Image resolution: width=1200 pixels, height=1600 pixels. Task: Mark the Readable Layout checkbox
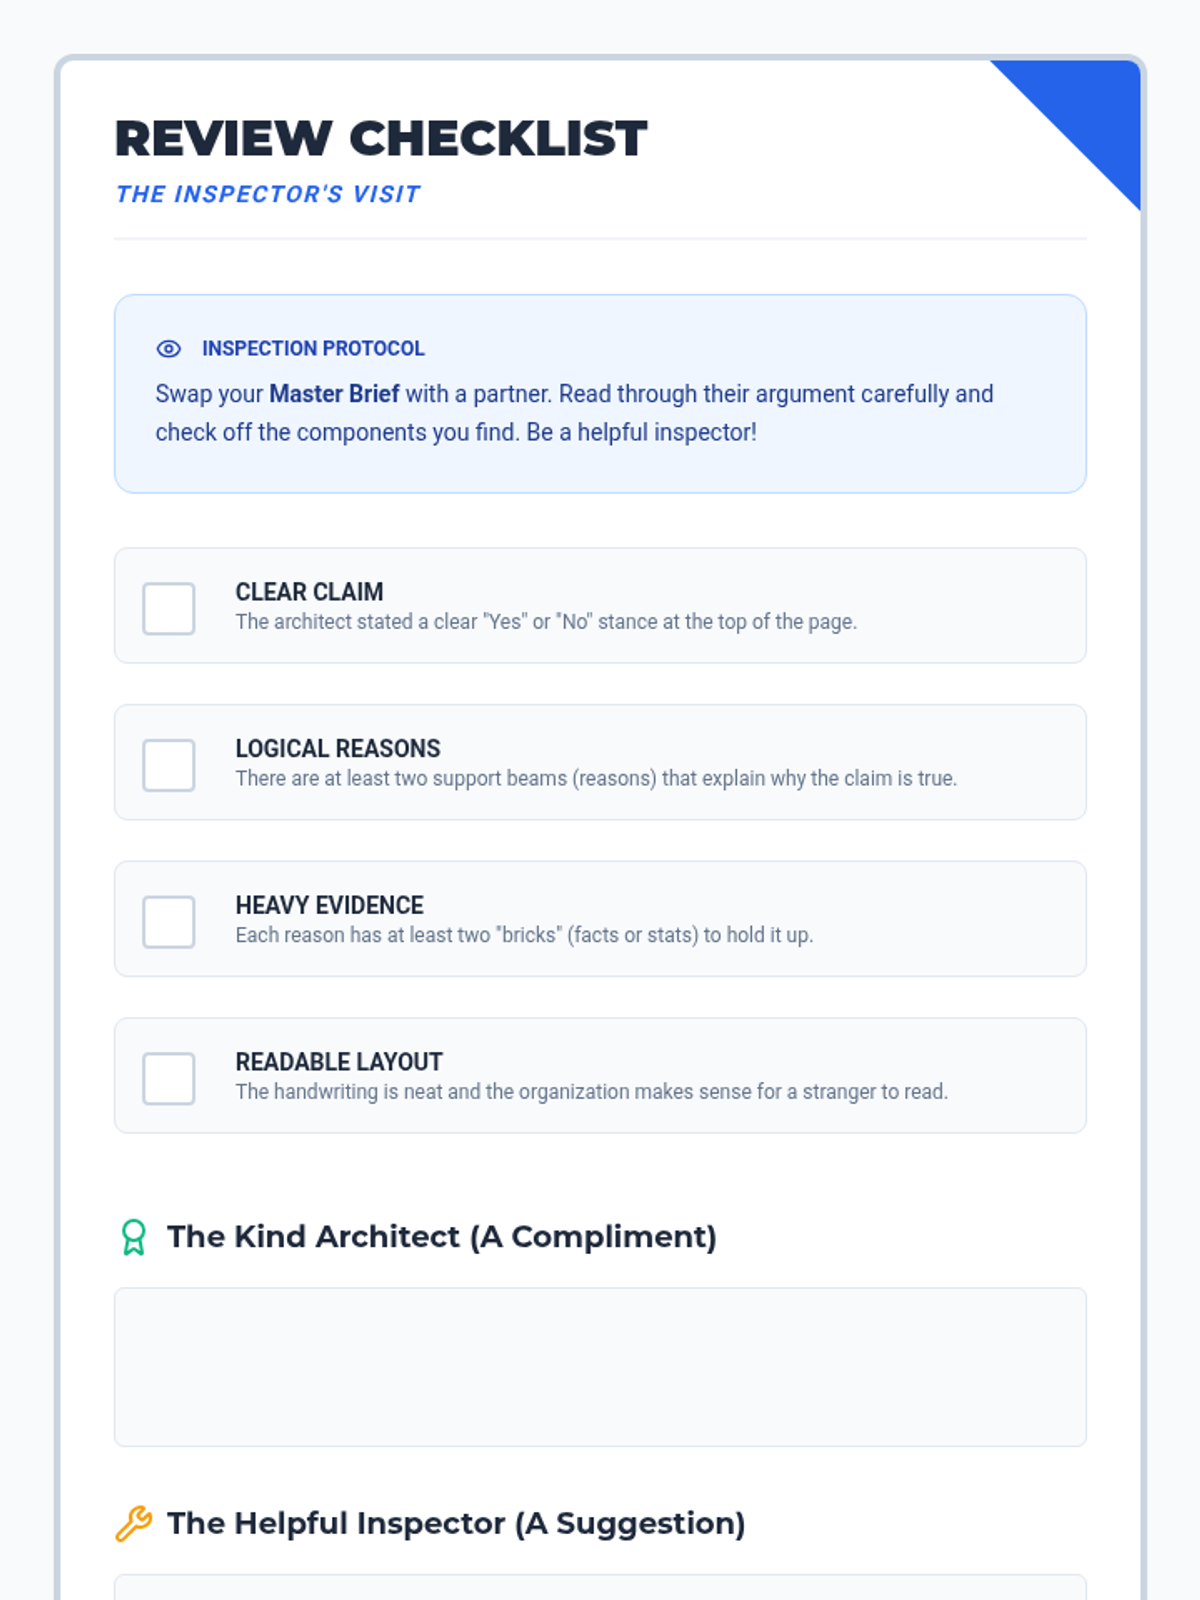169,1078
